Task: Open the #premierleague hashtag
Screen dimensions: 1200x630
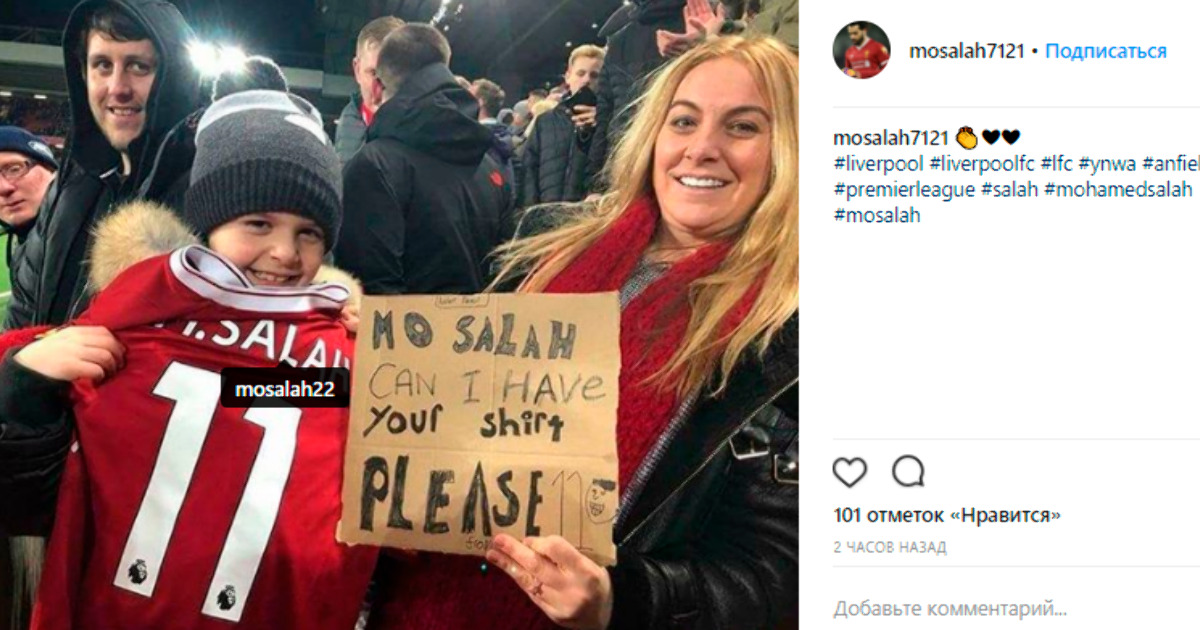Action: click(x=904, y=190)
